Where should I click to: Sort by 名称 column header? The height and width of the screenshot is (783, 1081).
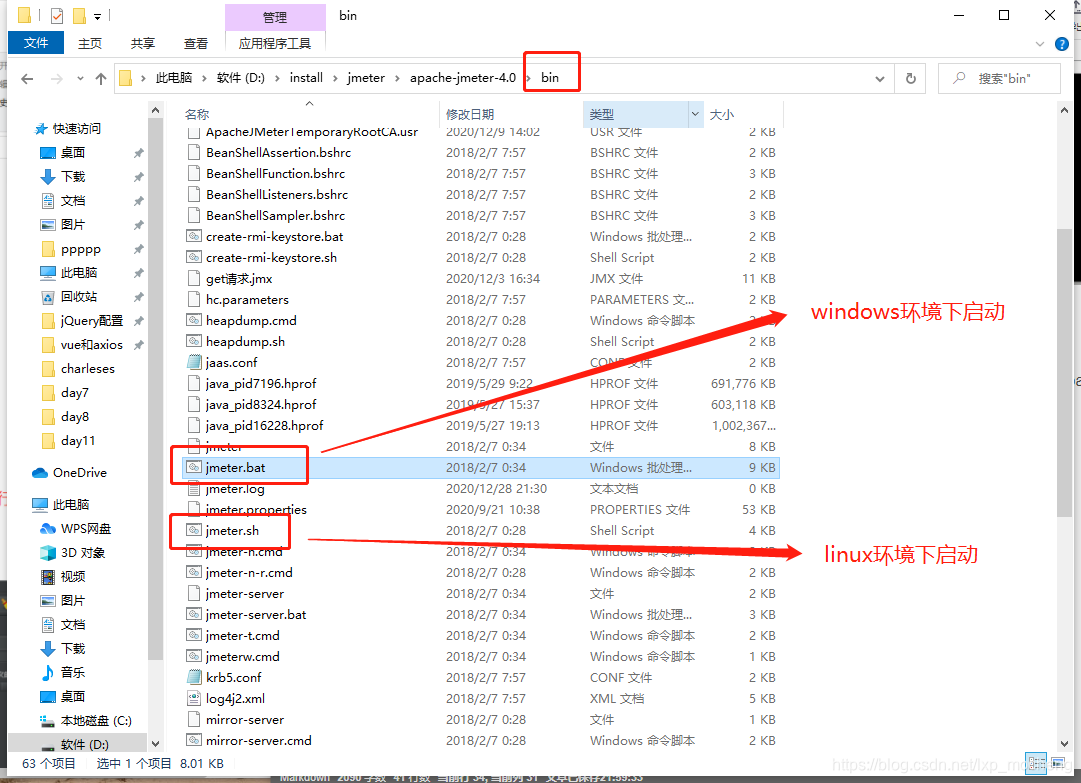coord(196,114)
